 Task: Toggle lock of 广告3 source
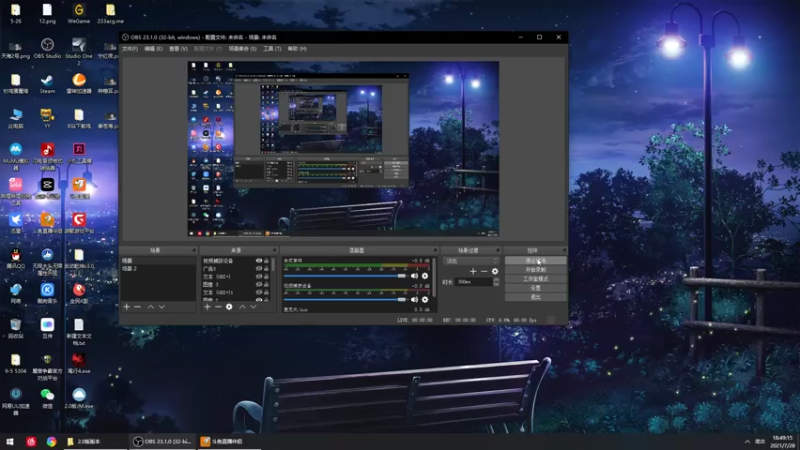tap(266, 268)
